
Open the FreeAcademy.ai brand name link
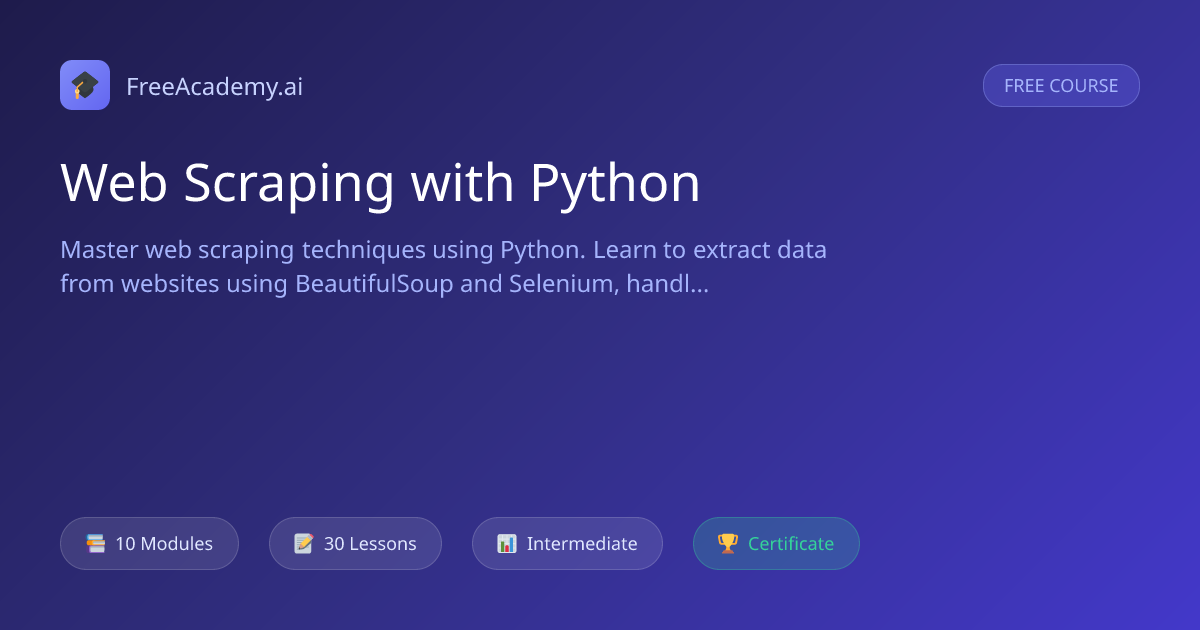click(x=214, y=87)
